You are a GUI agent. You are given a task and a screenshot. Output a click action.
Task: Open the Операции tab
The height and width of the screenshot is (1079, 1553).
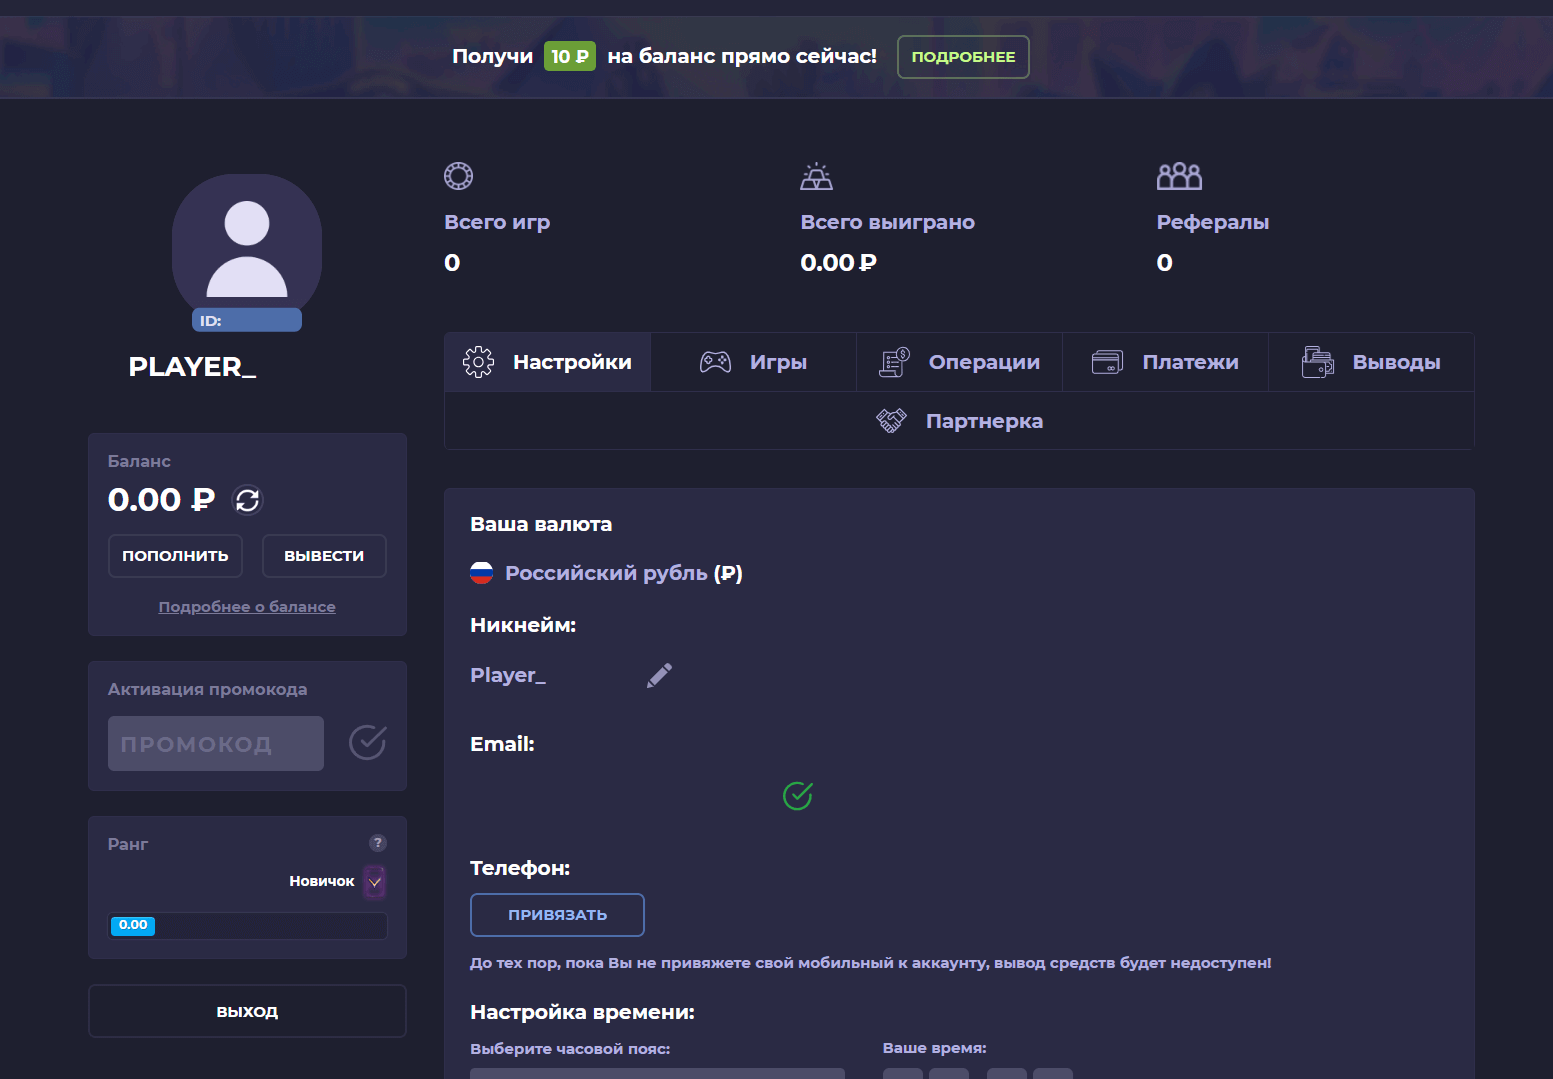pos(960,362)
